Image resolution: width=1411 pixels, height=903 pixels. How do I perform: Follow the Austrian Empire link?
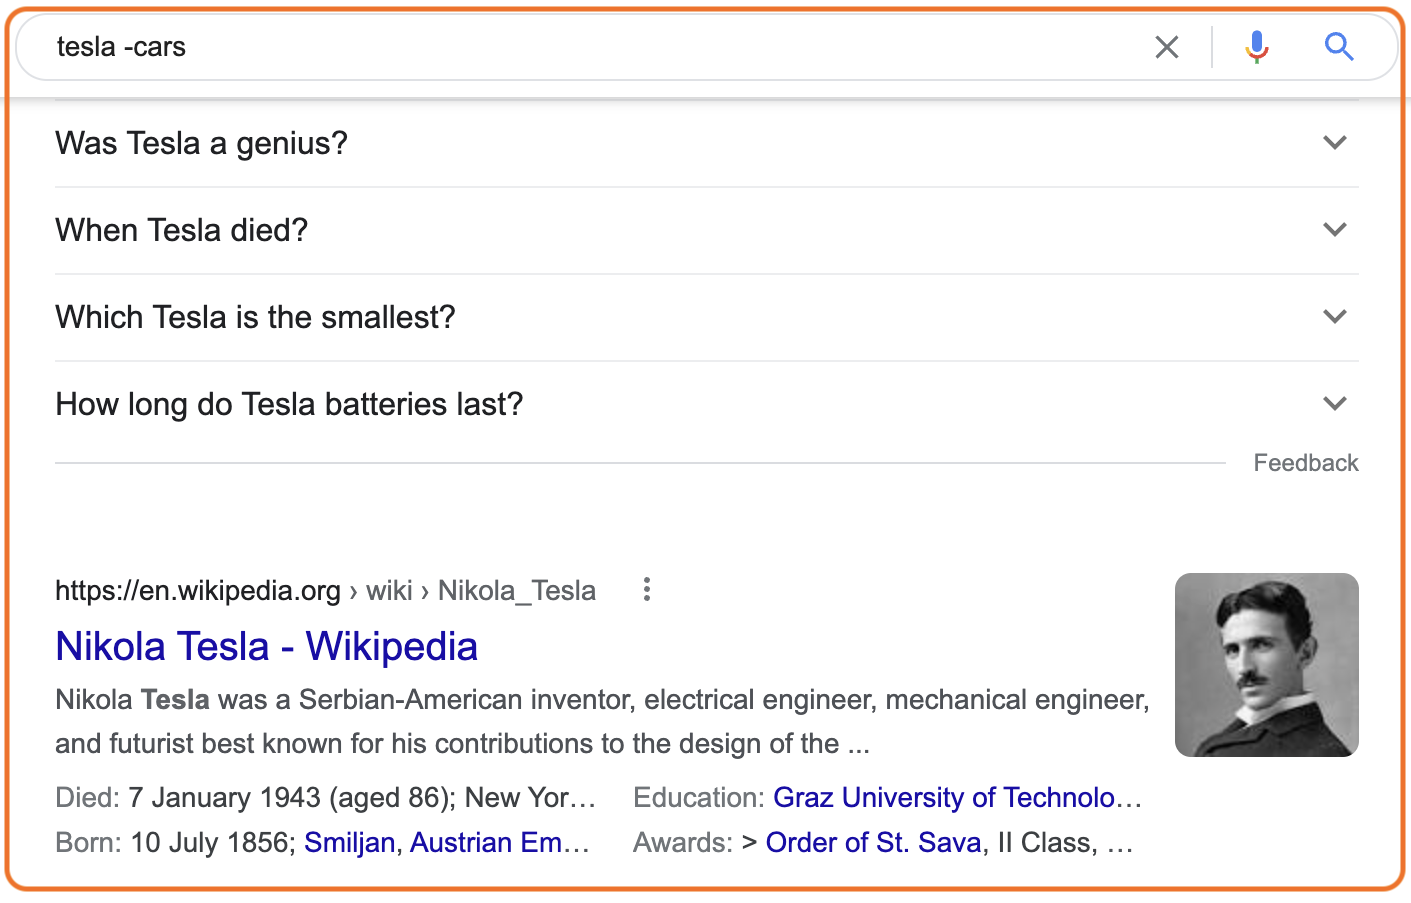[500, 843]
